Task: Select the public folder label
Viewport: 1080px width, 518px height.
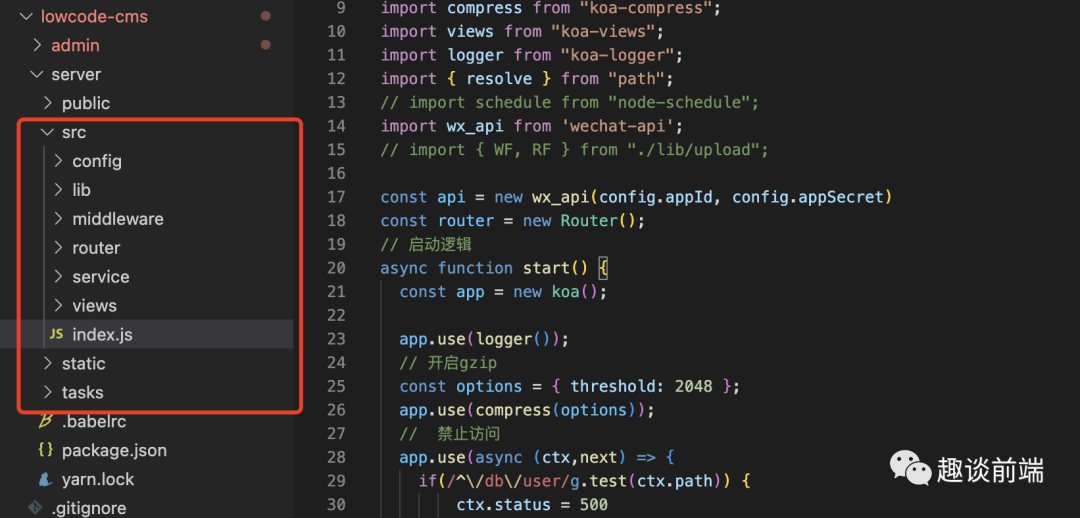Action: (x=86, y=103)
